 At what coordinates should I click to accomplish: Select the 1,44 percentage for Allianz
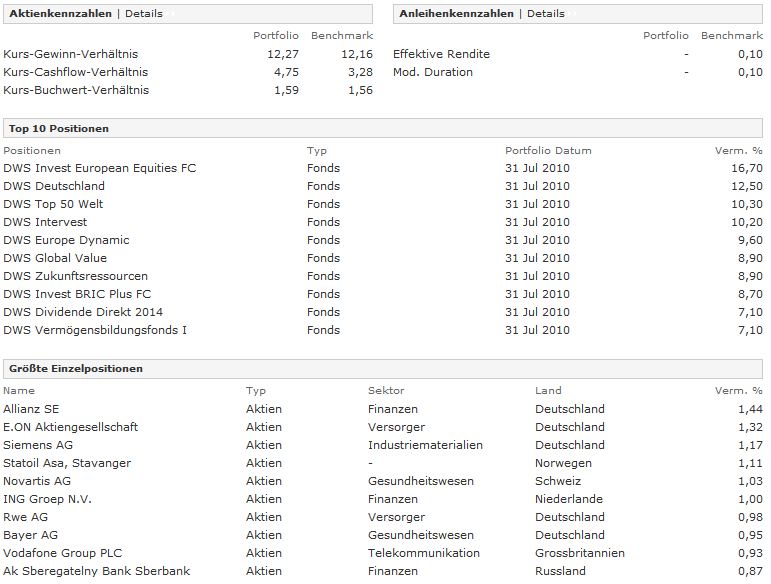750,409
